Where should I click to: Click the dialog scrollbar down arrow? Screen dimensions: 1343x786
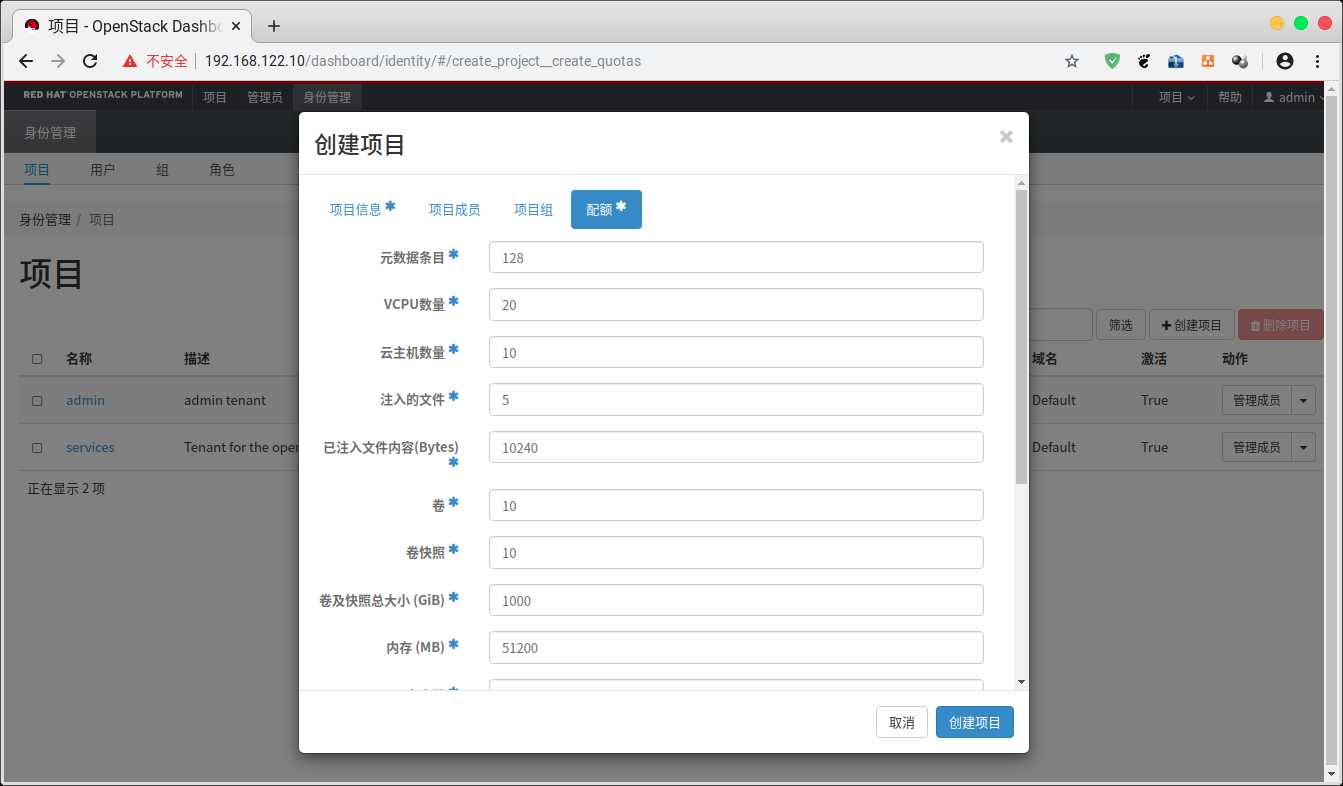(1021, 682)
